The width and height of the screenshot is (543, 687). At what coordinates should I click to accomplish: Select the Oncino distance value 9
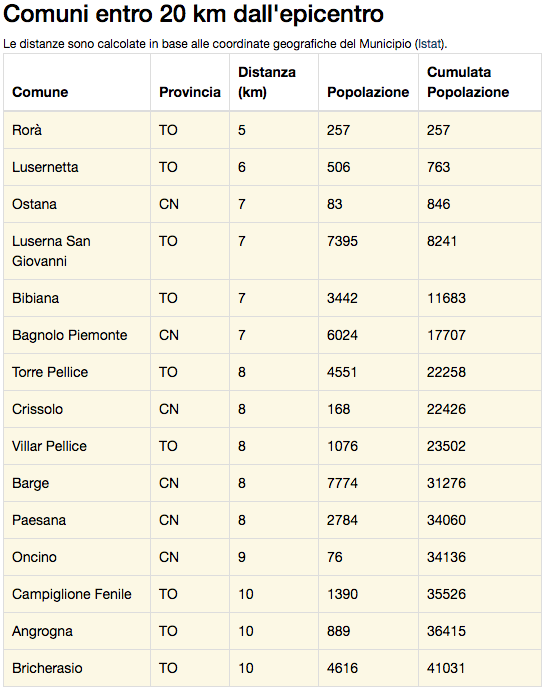click(x=242, y=557)
